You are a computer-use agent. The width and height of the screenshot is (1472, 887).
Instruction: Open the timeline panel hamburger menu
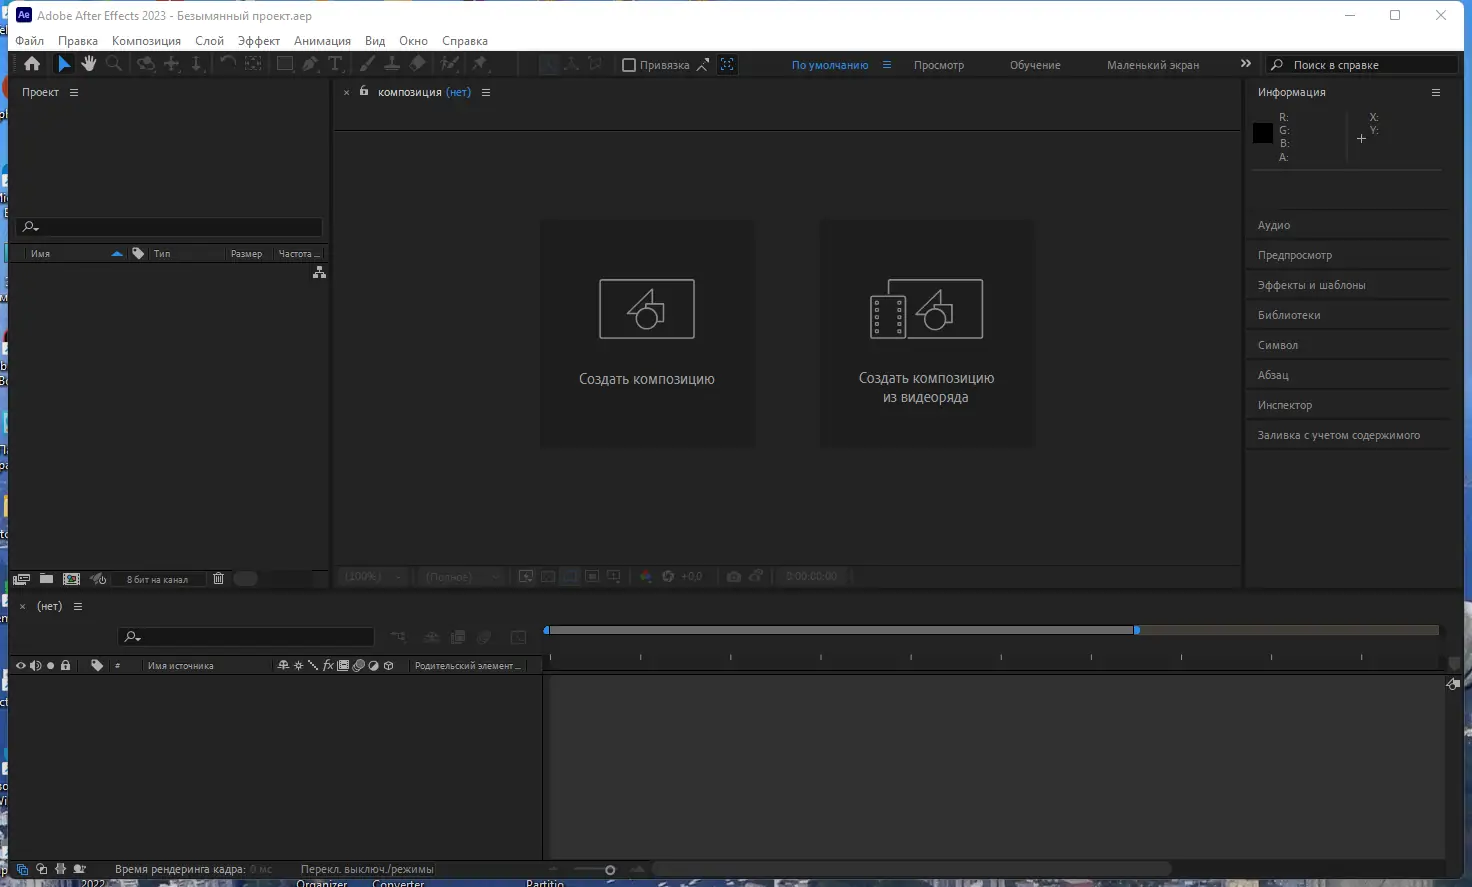click(78, 606)
